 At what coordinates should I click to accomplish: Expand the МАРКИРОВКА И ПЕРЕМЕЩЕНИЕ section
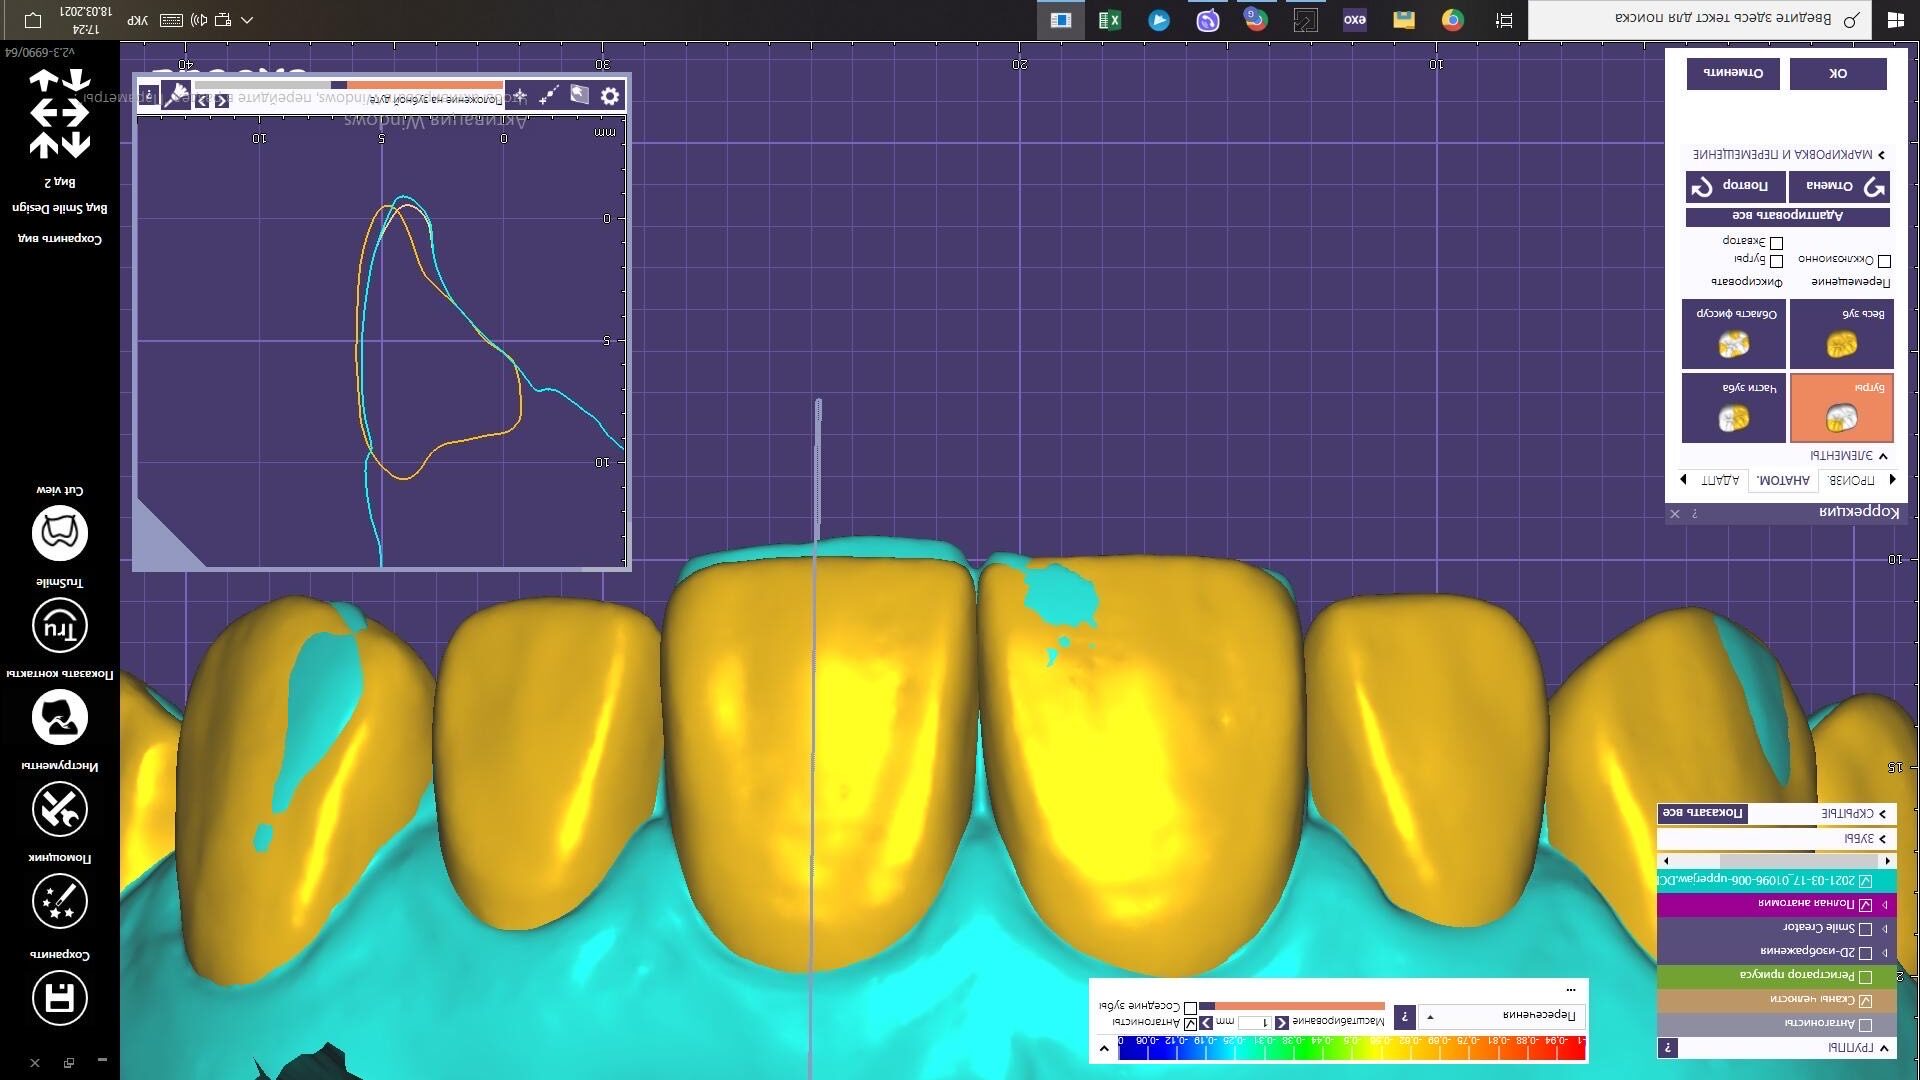pyautogui.click(x=1788, y=155)
